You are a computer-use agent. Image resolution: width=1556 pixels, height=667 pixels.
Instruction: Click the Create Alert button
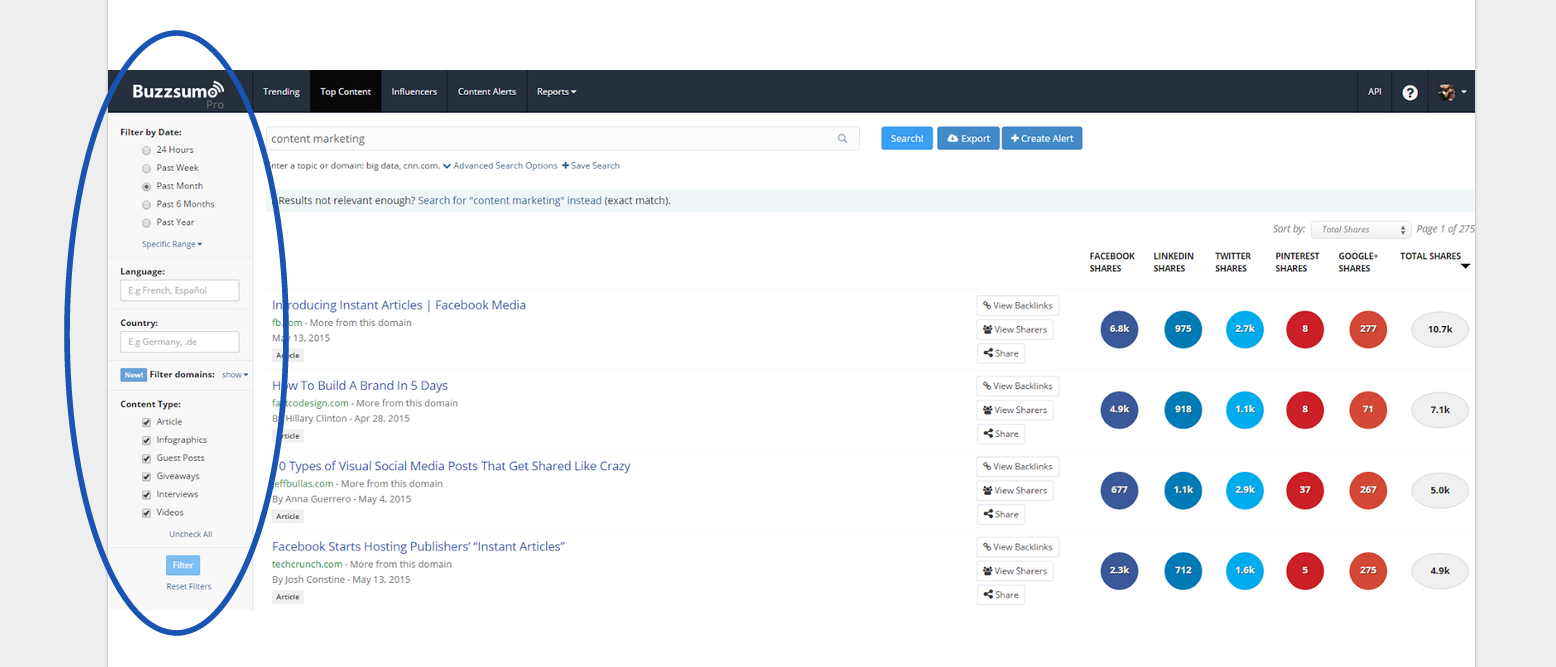click(1042, 138)
